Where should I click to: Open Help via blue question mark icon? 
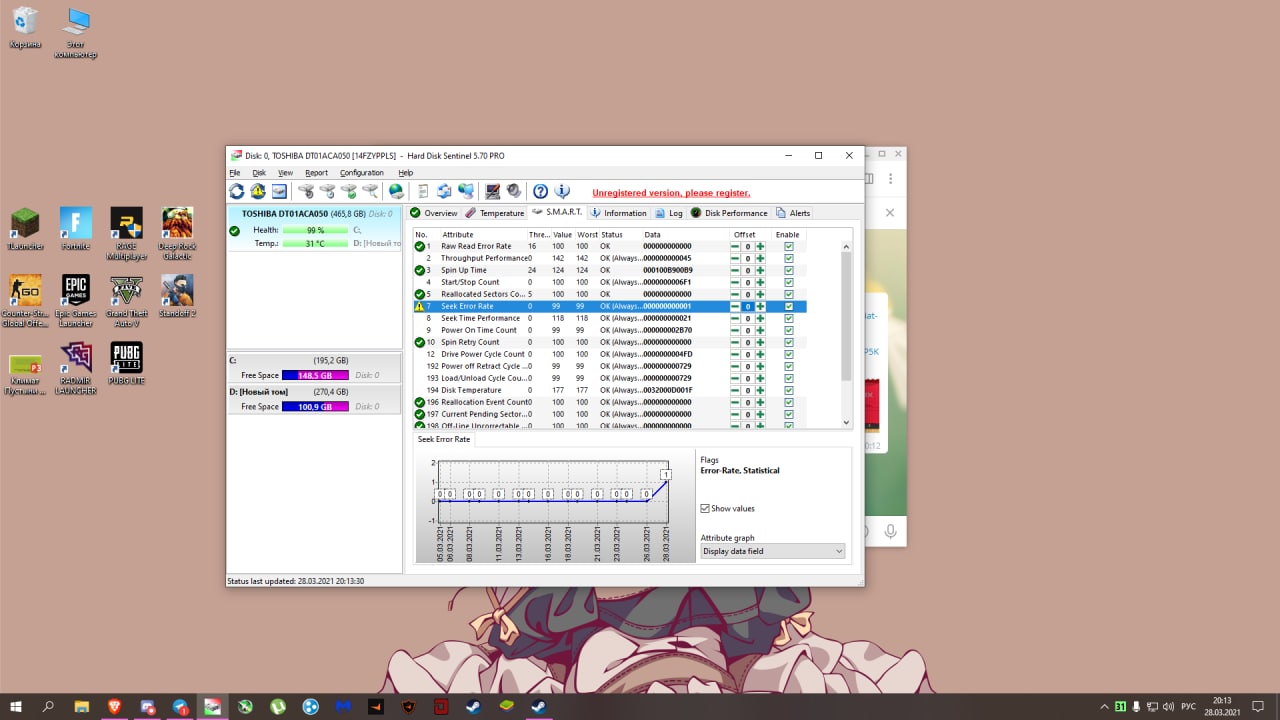540,191
